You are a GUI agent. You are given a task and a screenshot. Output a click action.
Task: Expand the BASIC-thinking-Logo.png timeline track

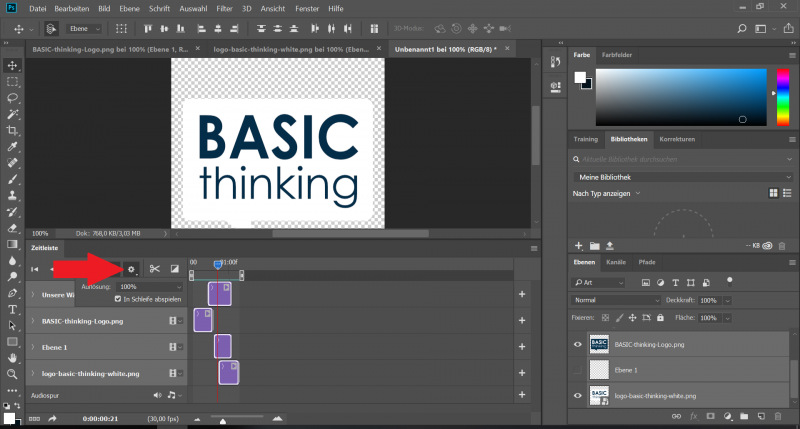click(x=33, y=321)
